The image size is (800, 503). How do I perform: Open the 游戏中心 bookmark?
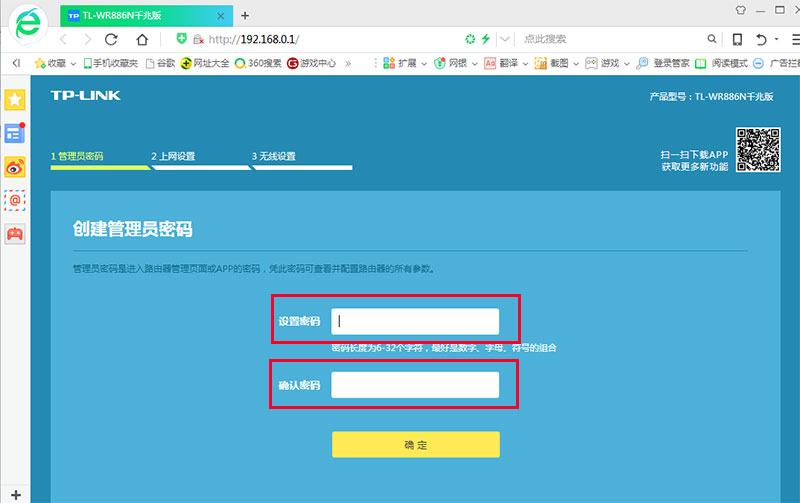[311, 63]
